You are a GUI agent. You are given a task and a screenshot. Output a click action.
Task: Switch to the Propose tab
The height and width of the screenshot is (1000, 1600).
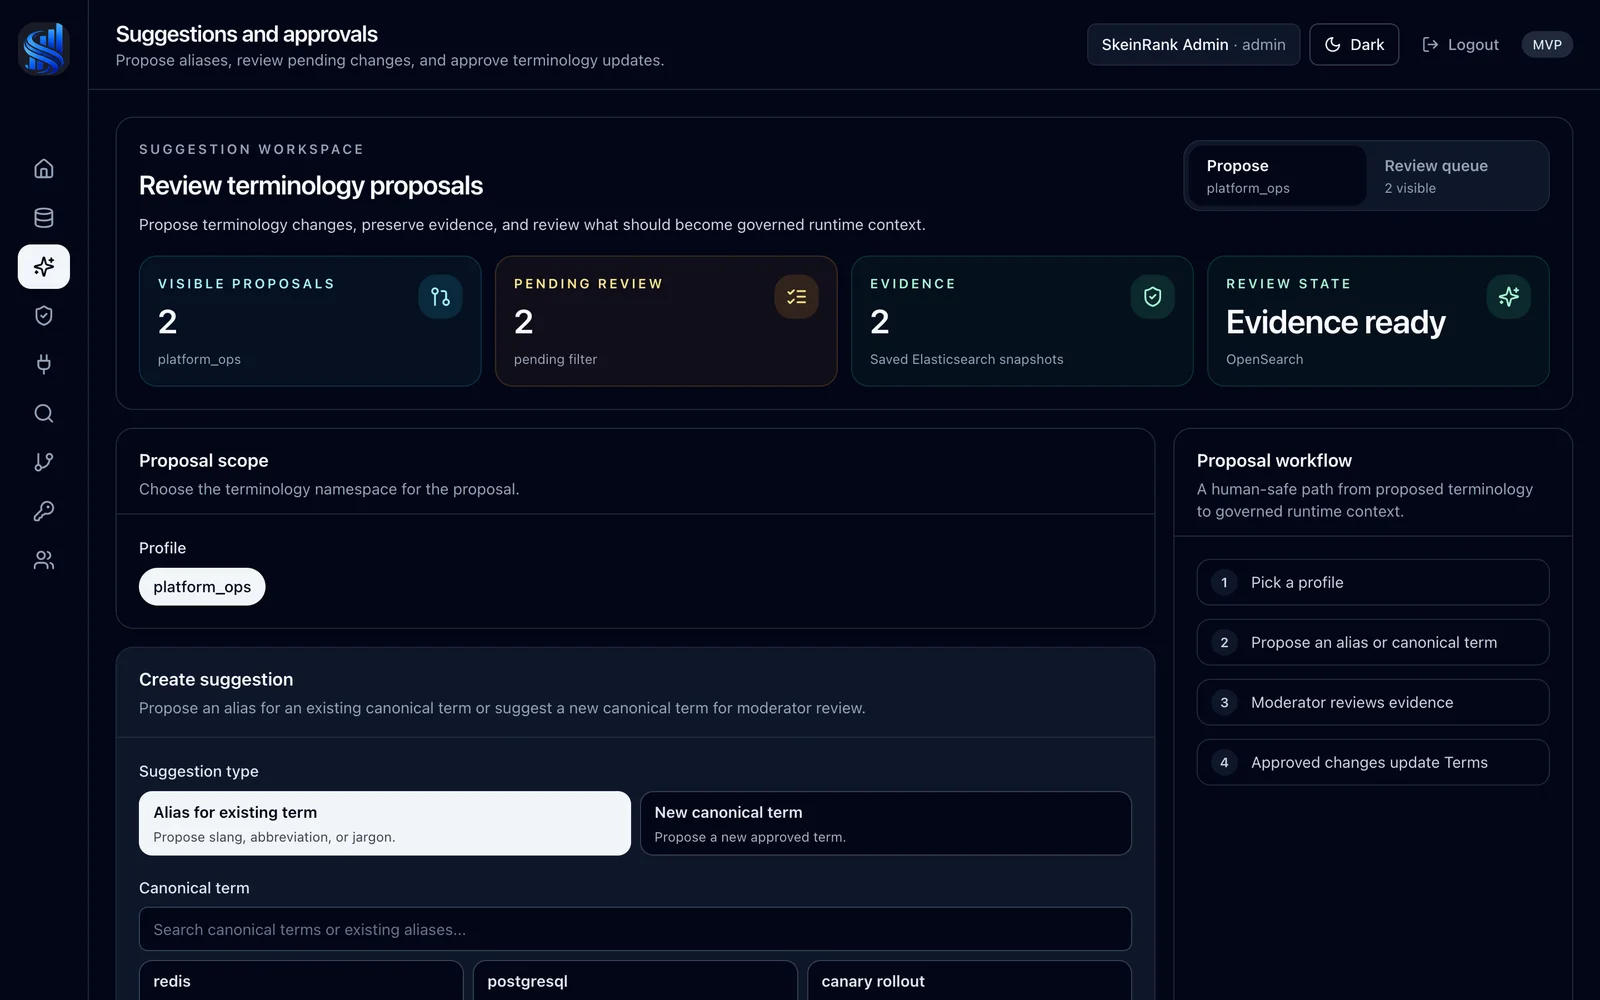pos(1277,176)
